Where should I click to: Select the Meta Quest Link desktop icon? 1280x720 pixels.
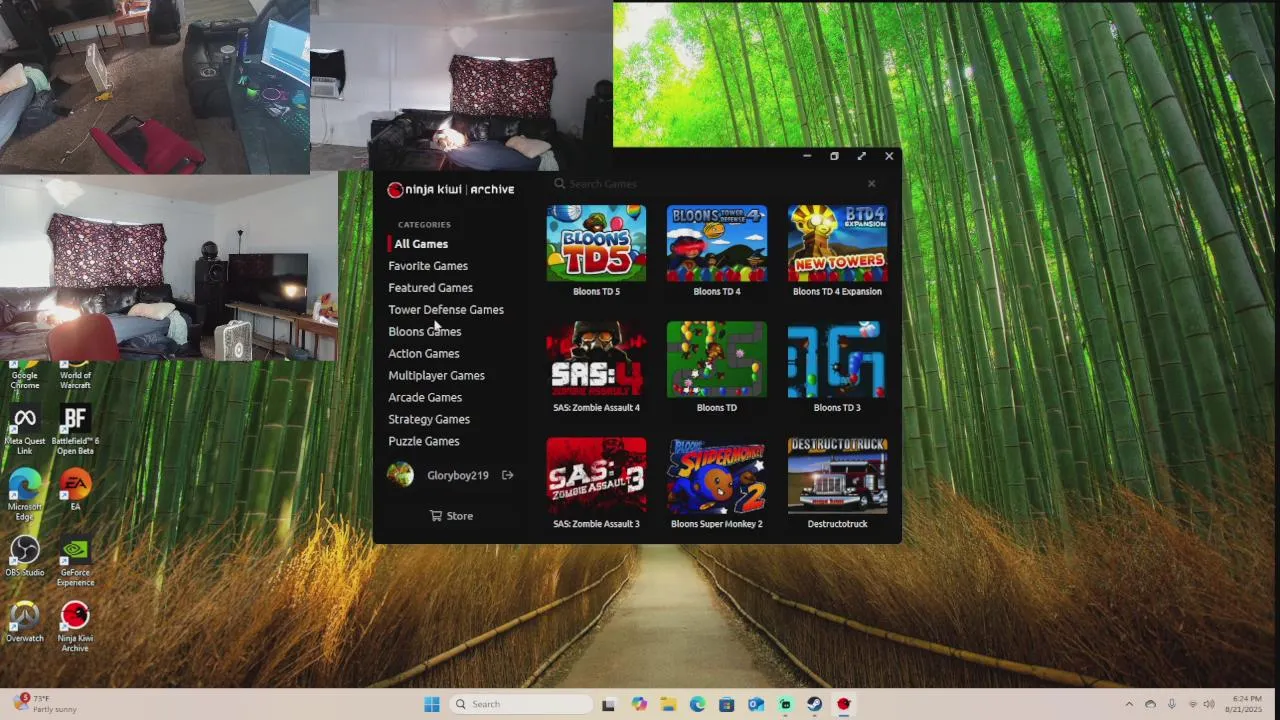(x=25, y=431)
